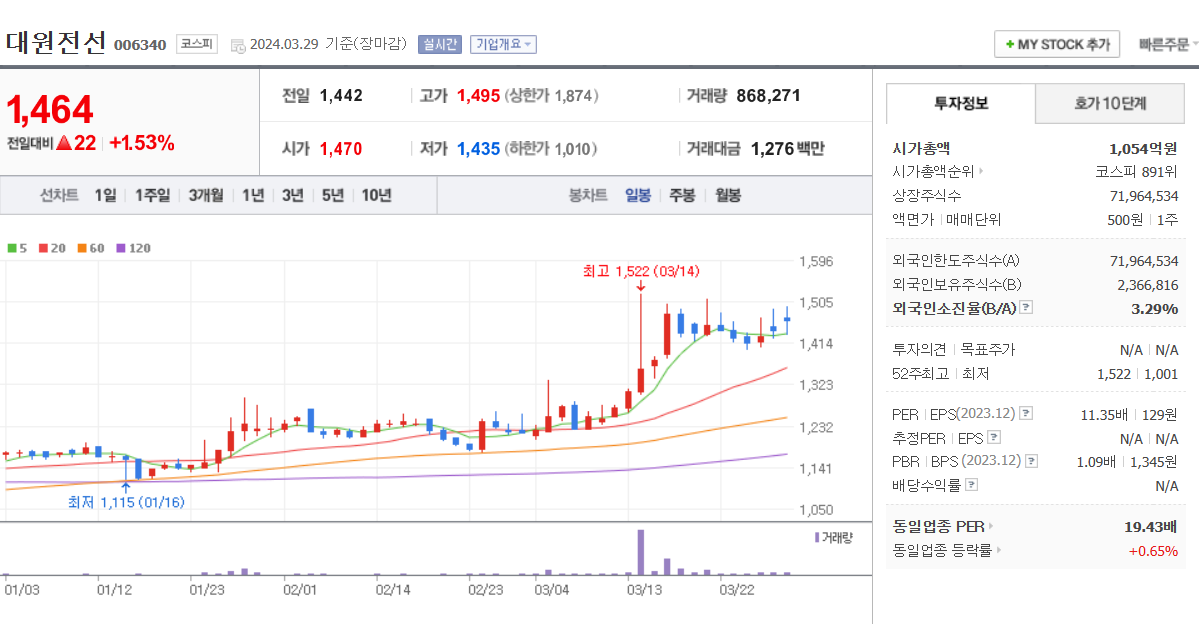1201x624 pixels.
Task: Click the tall 03/13 volume bar
Action: coord(640,552)
